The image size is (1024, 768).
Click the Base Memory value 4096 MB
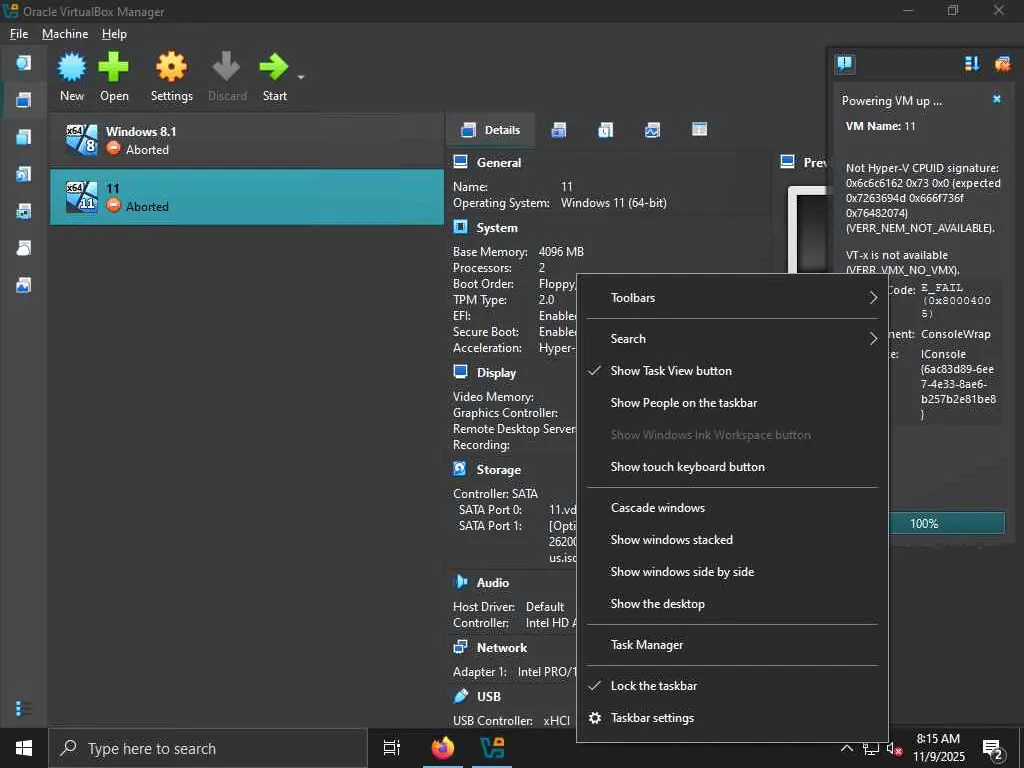click(561, 251)
